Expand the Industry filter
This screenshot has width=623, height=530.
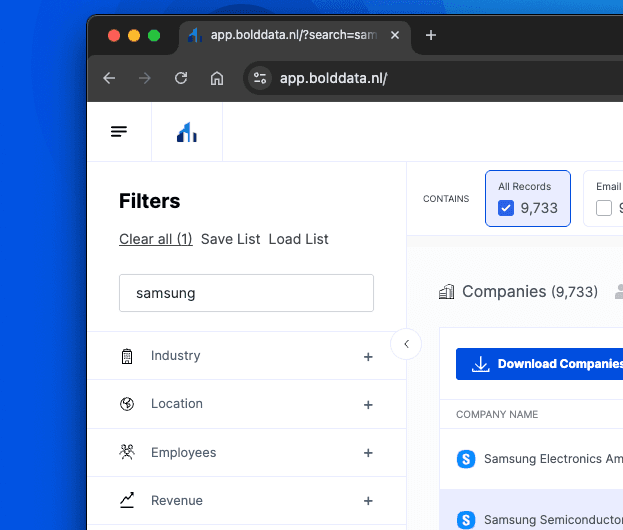[x=368, y=357]
